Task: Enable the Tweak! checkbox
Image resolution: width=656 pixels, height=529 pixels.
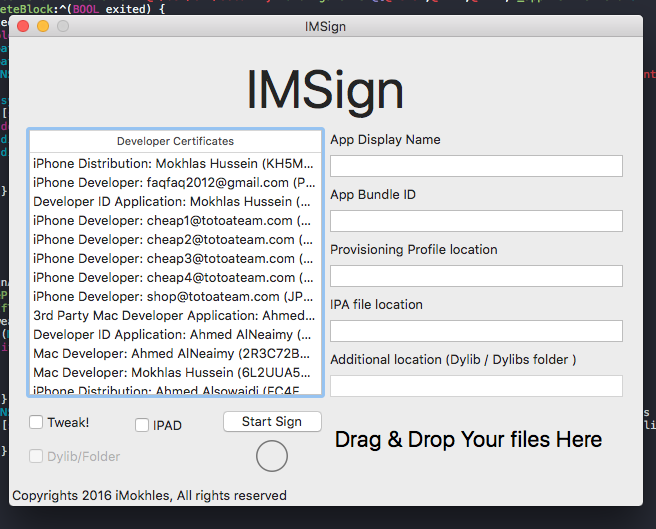Action: click(x=36, y=422)
